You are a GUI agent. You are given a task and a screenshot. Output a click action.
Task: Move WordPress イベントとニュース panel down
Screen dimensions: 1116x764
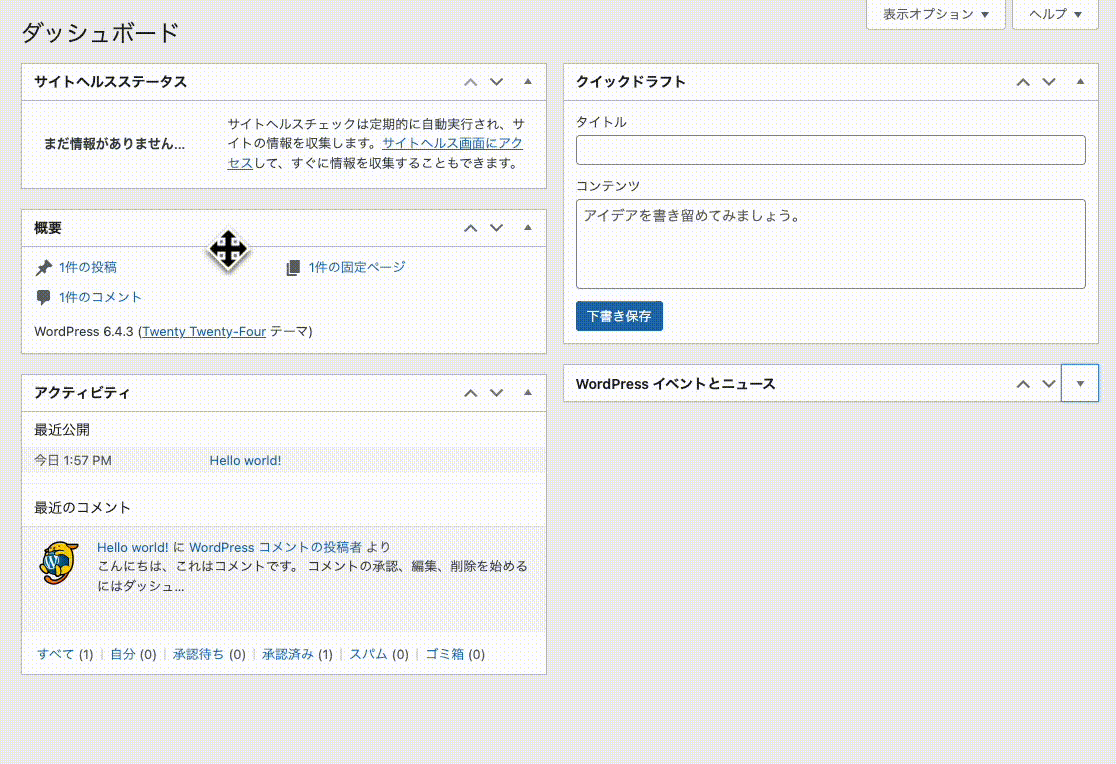pos(1048,384)
